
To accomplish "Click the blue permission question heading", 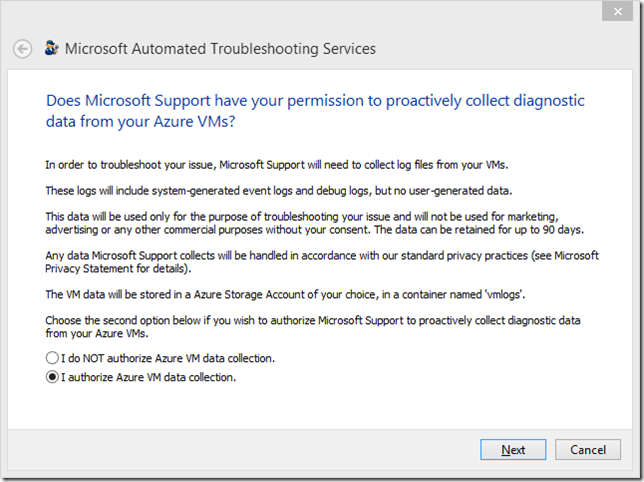I will pos(315,111).
